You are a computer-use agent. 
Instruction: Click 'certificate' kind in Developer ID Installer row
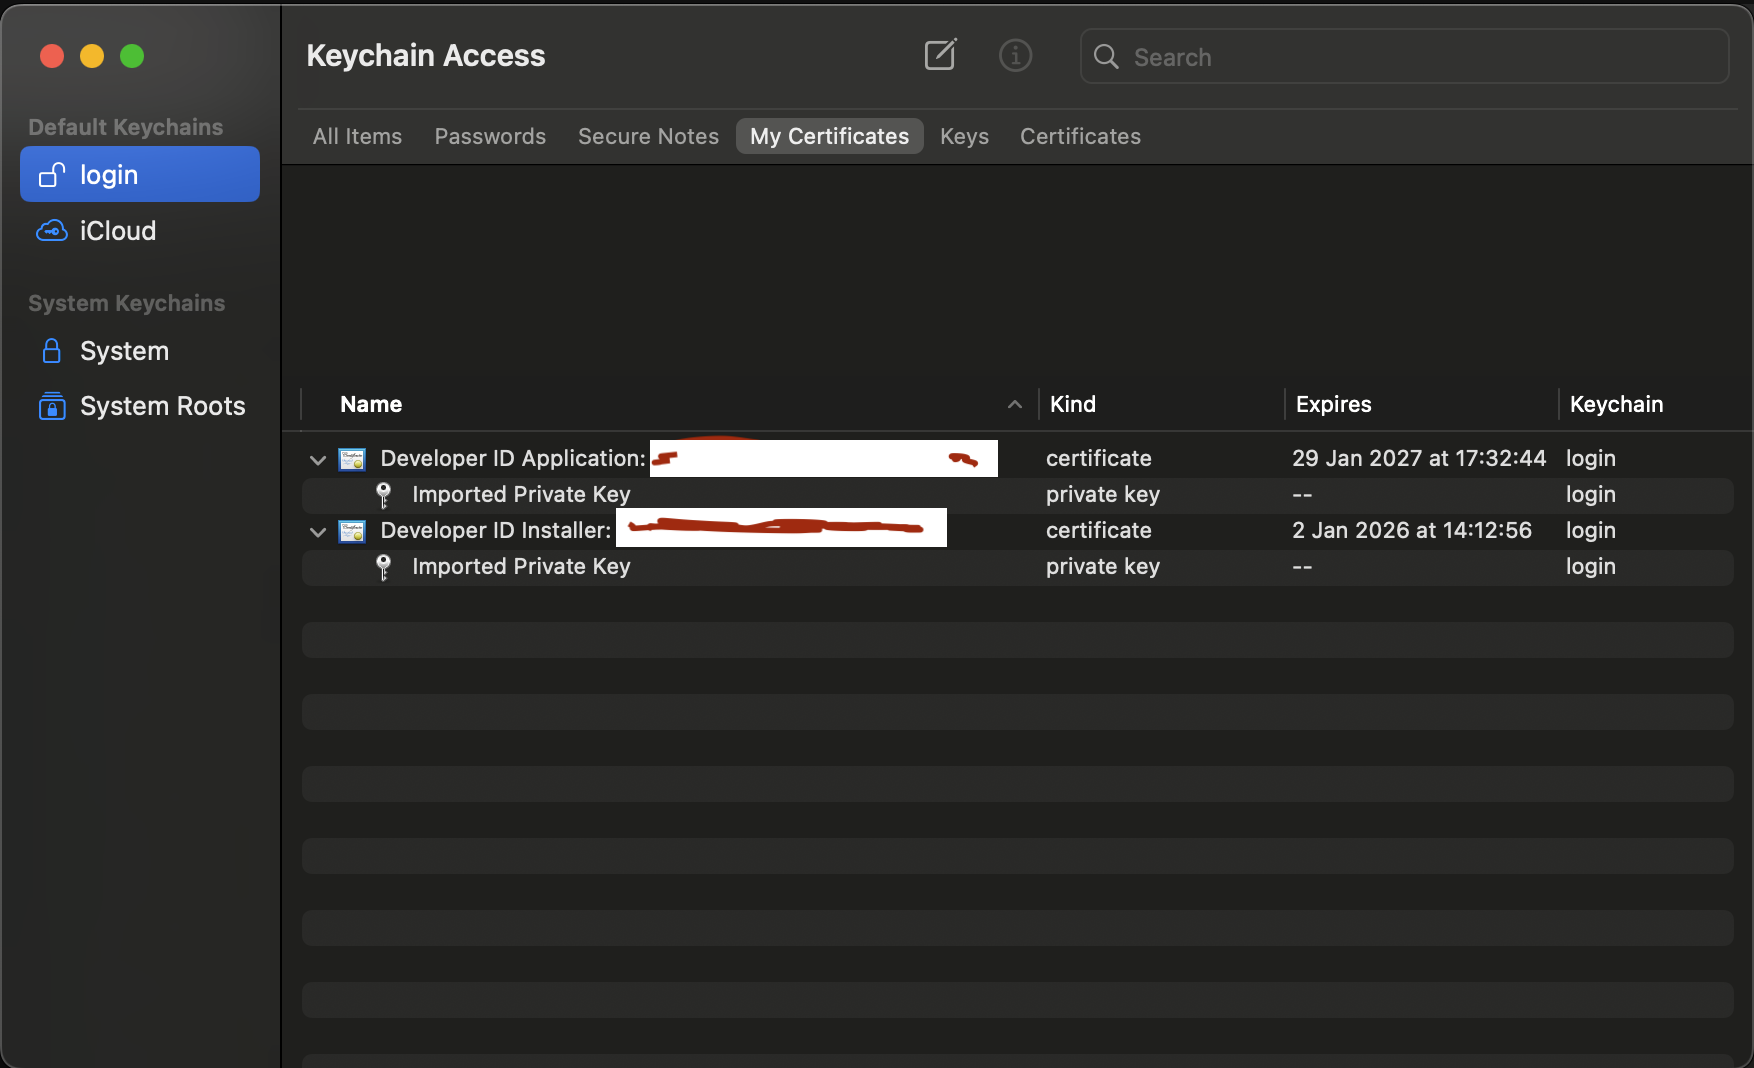click(1099, 530)
